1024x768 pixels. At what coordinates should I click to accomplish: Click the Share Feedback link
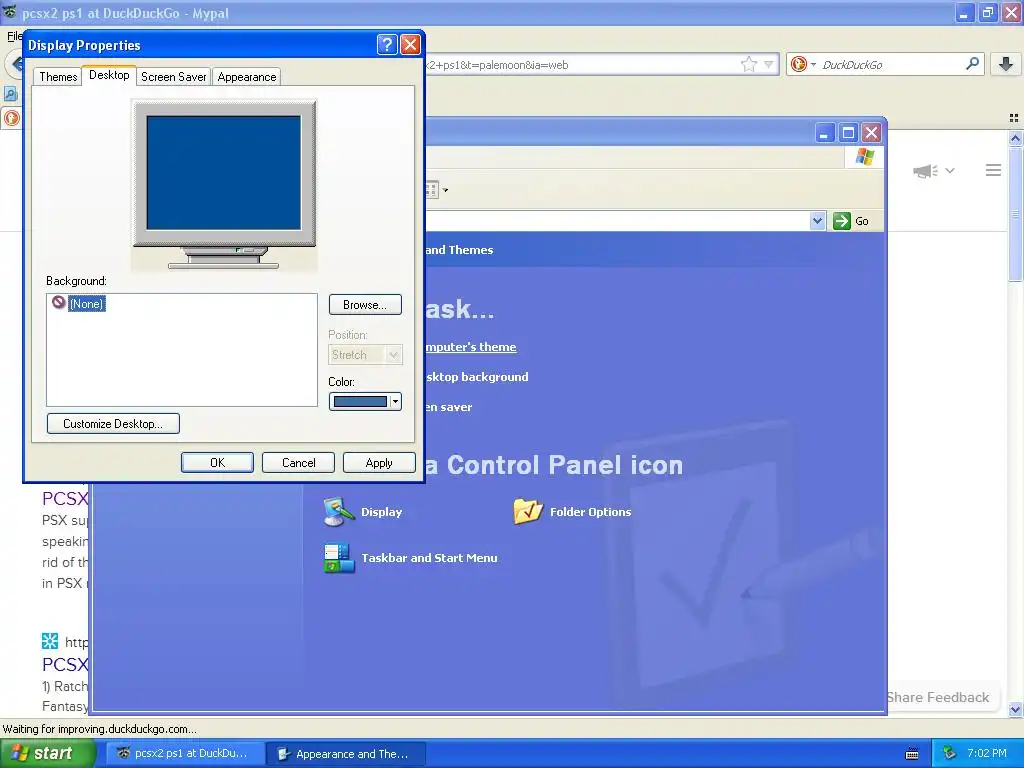point(938,697)
